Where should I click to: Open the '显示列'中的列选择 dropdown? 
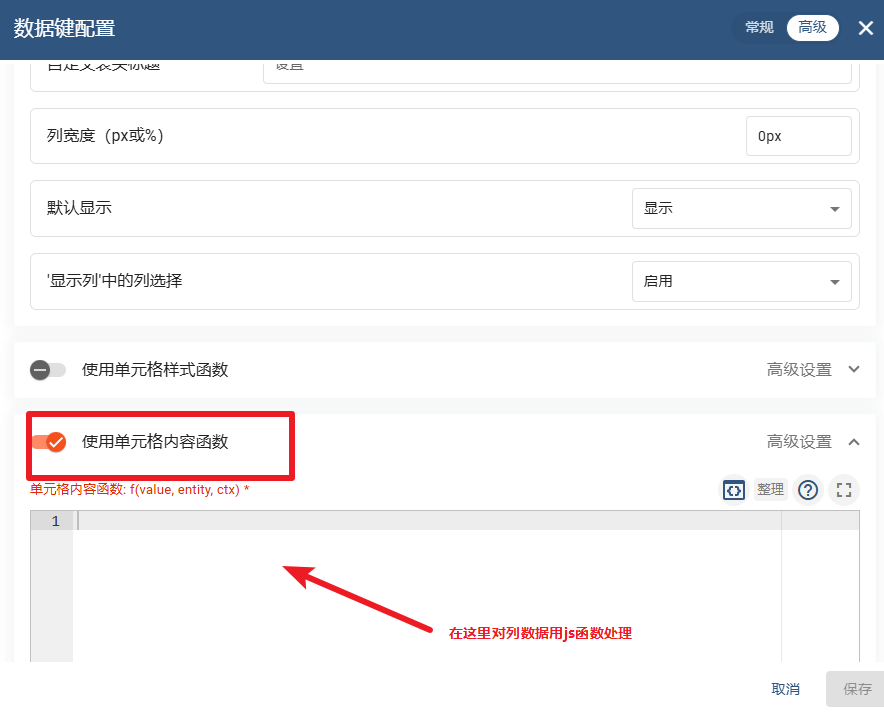tap(741, 281)
